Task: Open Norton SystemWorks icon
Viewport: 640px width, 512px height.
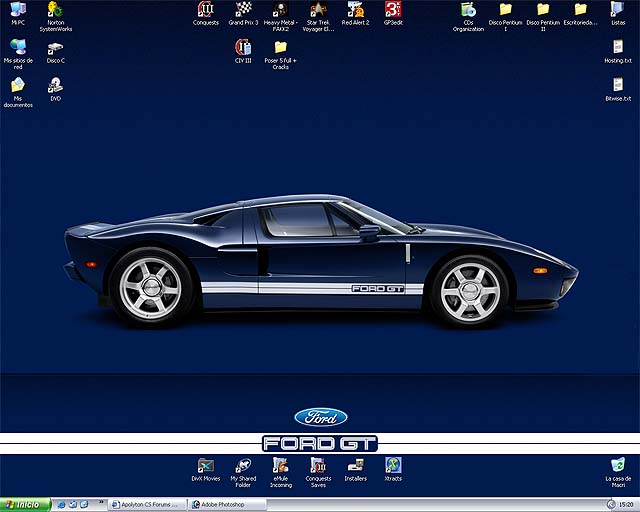Action: tap(55, 10)
